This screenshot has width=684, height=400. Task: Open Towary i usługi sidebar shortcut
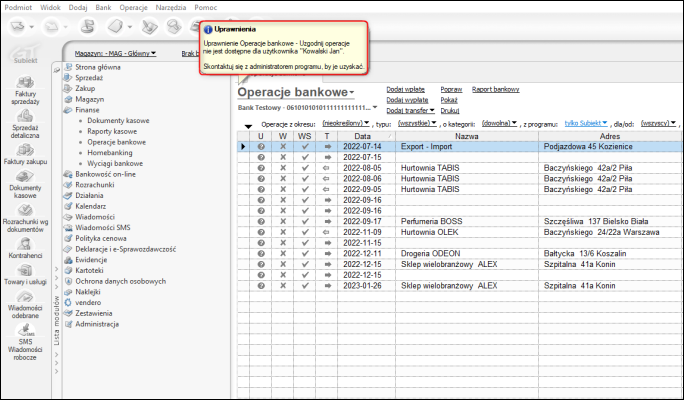[25, 274]
